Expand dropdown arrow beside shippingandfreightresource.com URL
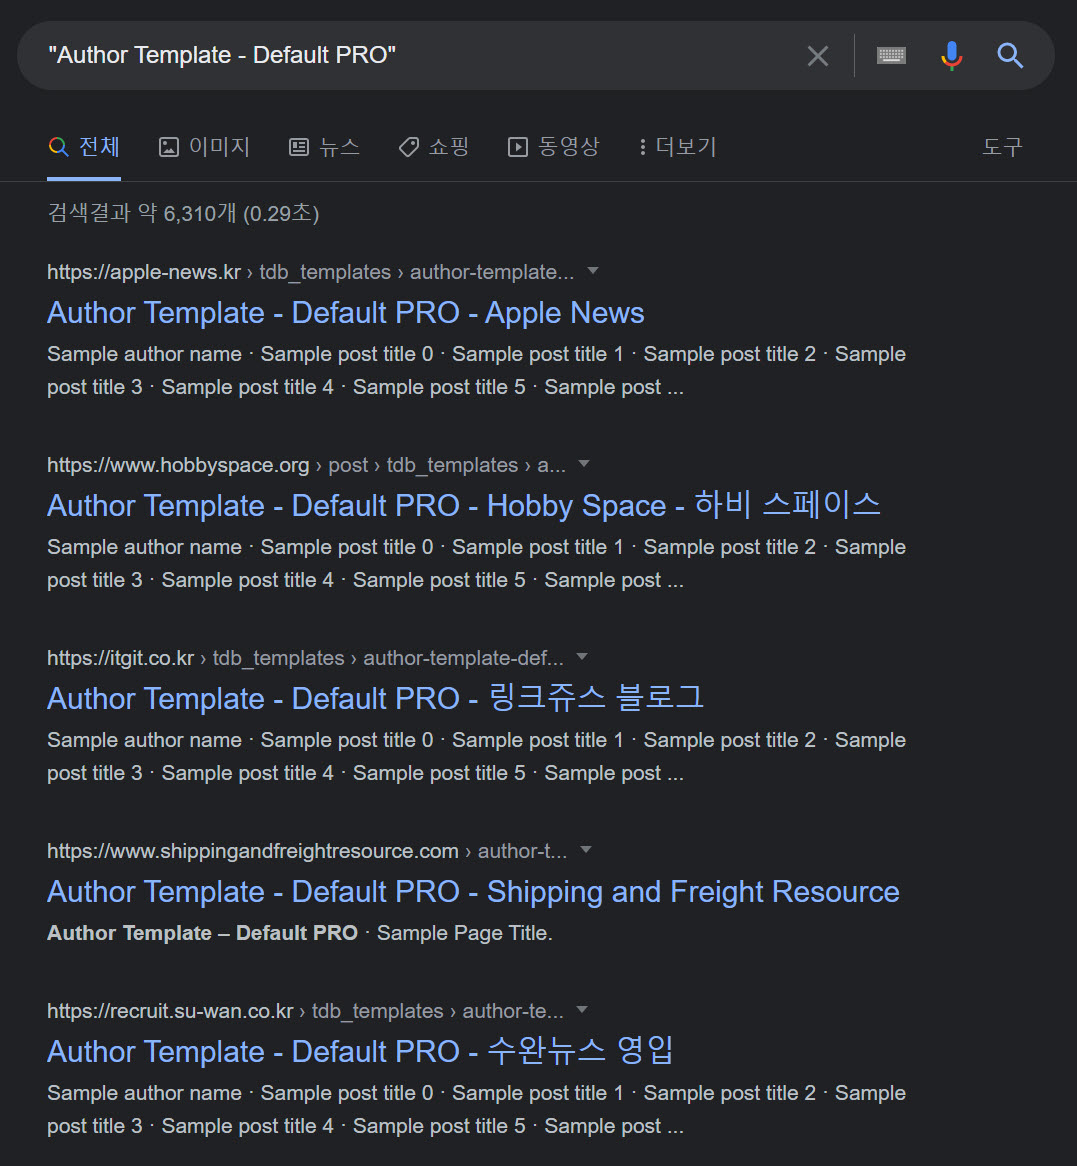 [x=585, y=849]
